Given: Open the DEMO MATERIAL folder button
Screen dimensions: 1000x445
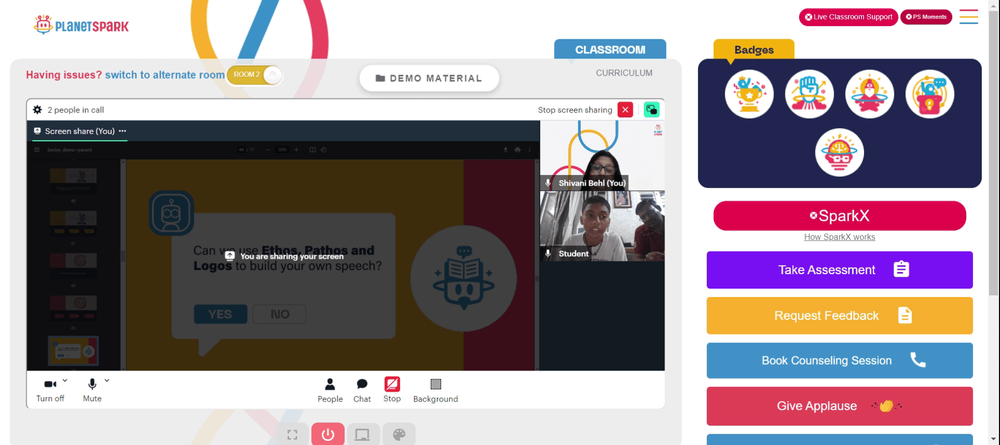Looking at the screenshot, I should coord(429,78).
